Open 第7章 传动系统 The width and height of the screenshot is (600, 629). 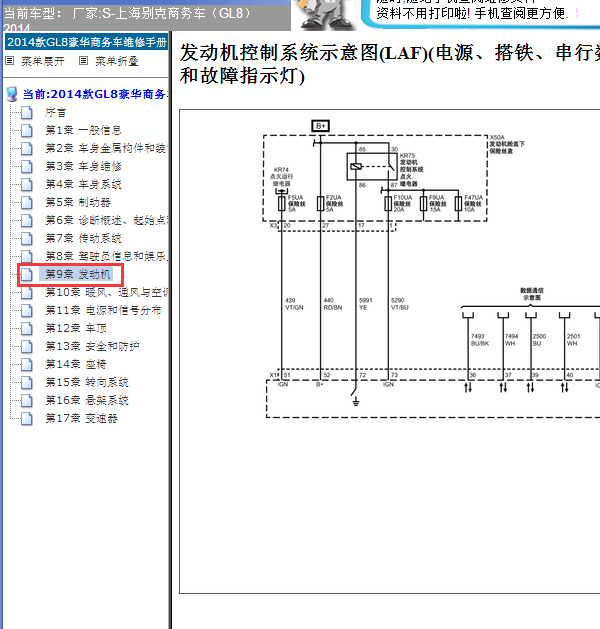83,239
